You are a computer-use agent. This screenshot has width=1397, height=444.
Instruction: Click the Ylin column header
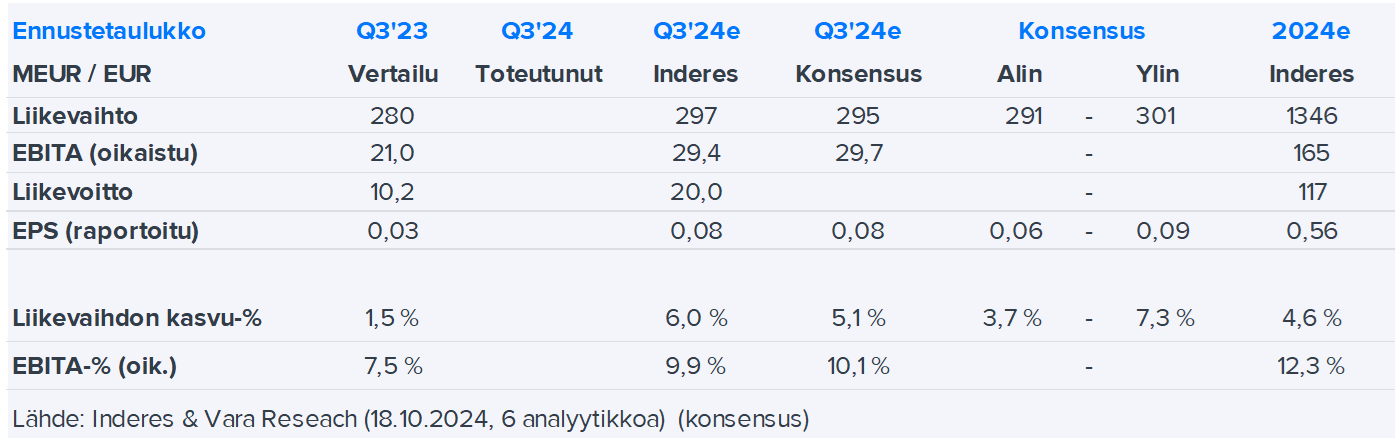coord(1157,74)
